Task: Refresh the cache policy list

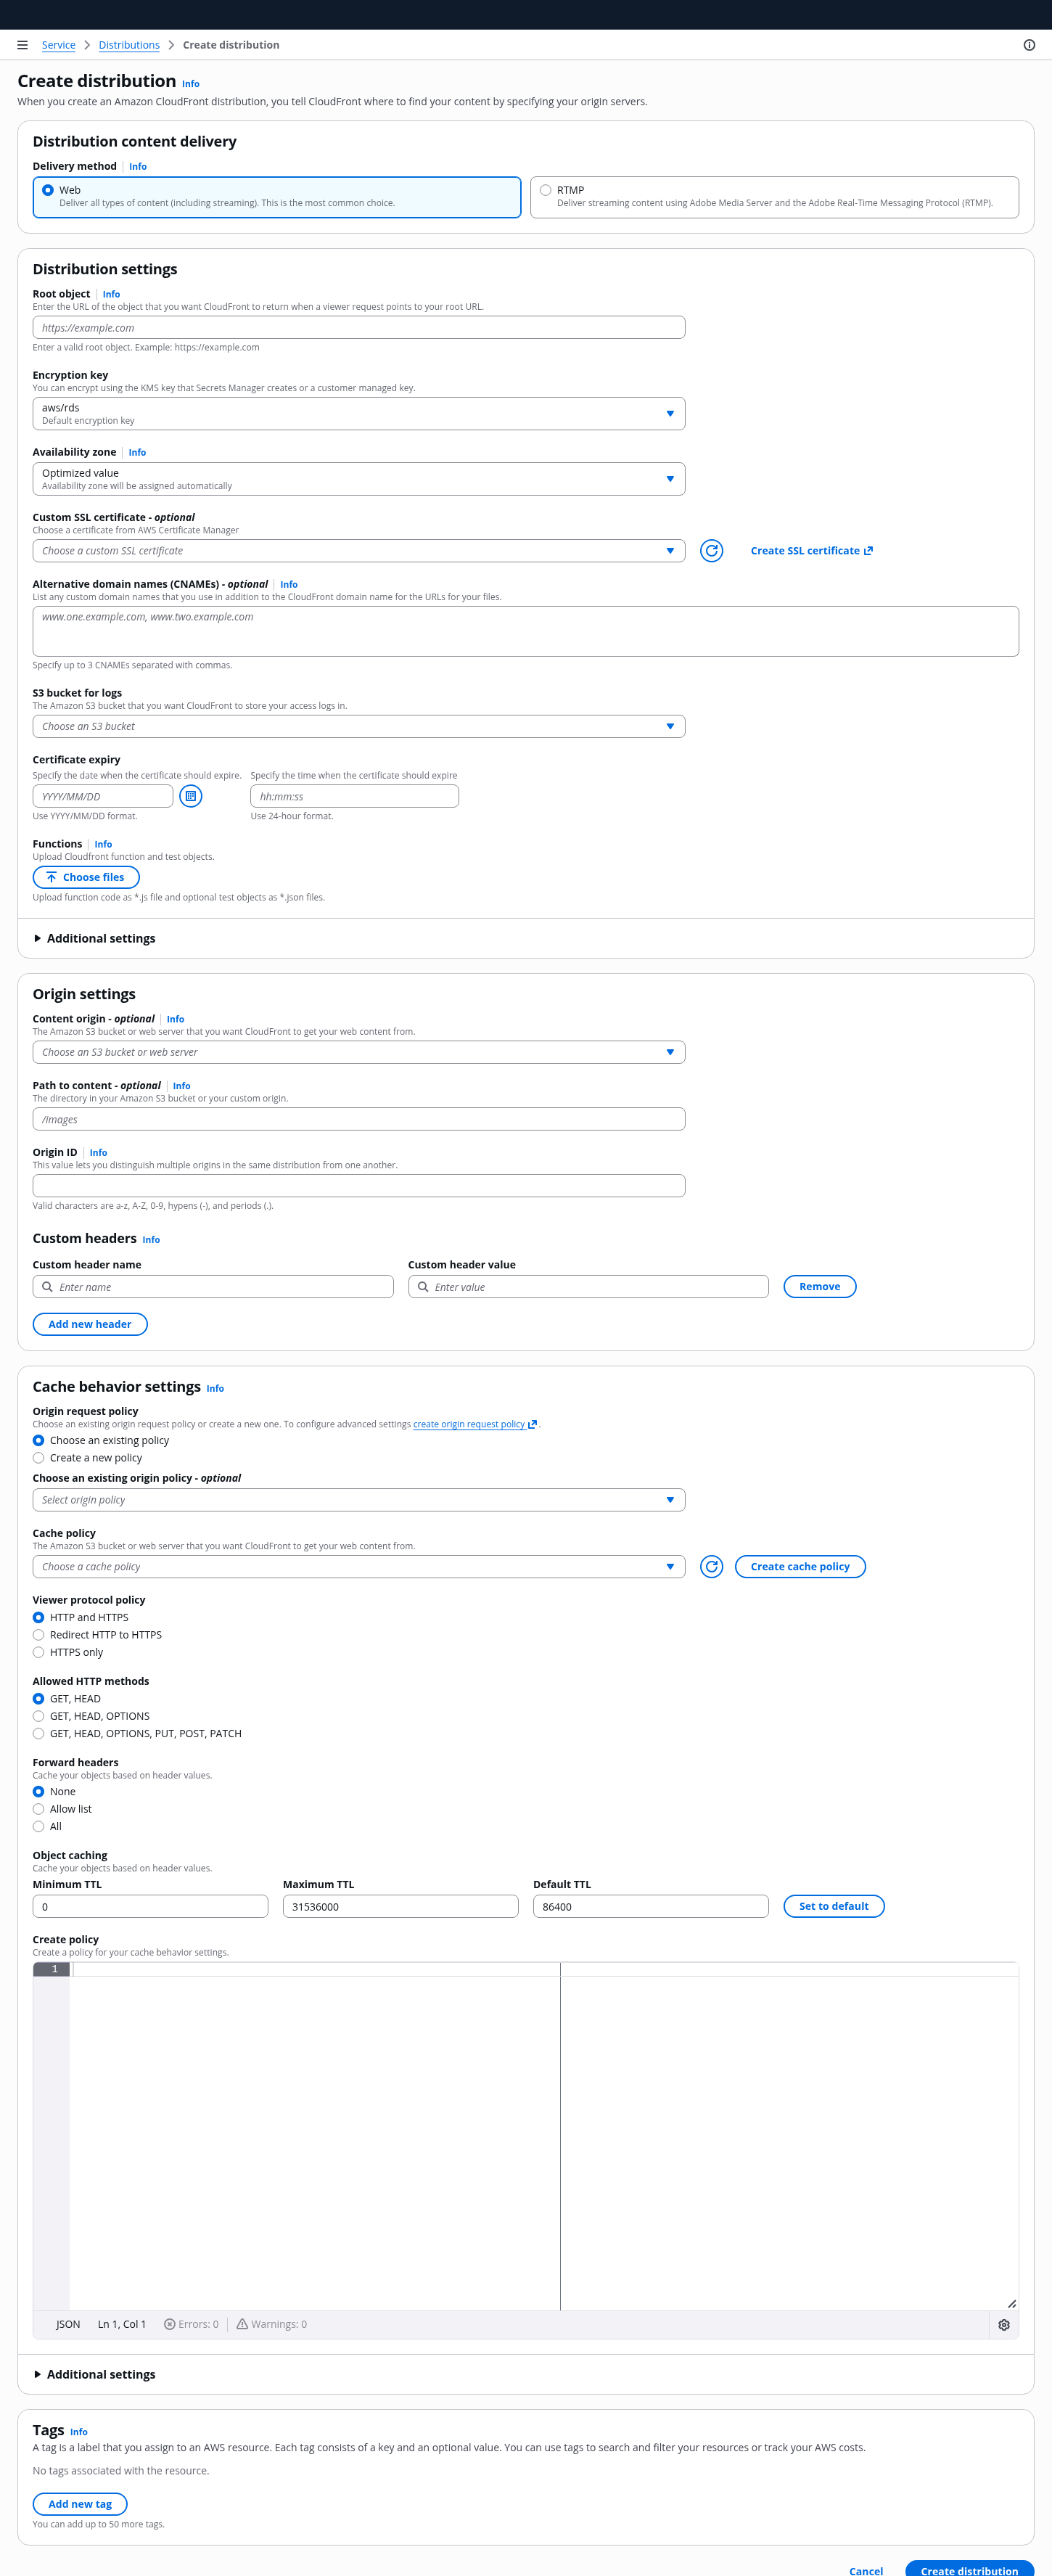Action: (x=711, y=1567)
